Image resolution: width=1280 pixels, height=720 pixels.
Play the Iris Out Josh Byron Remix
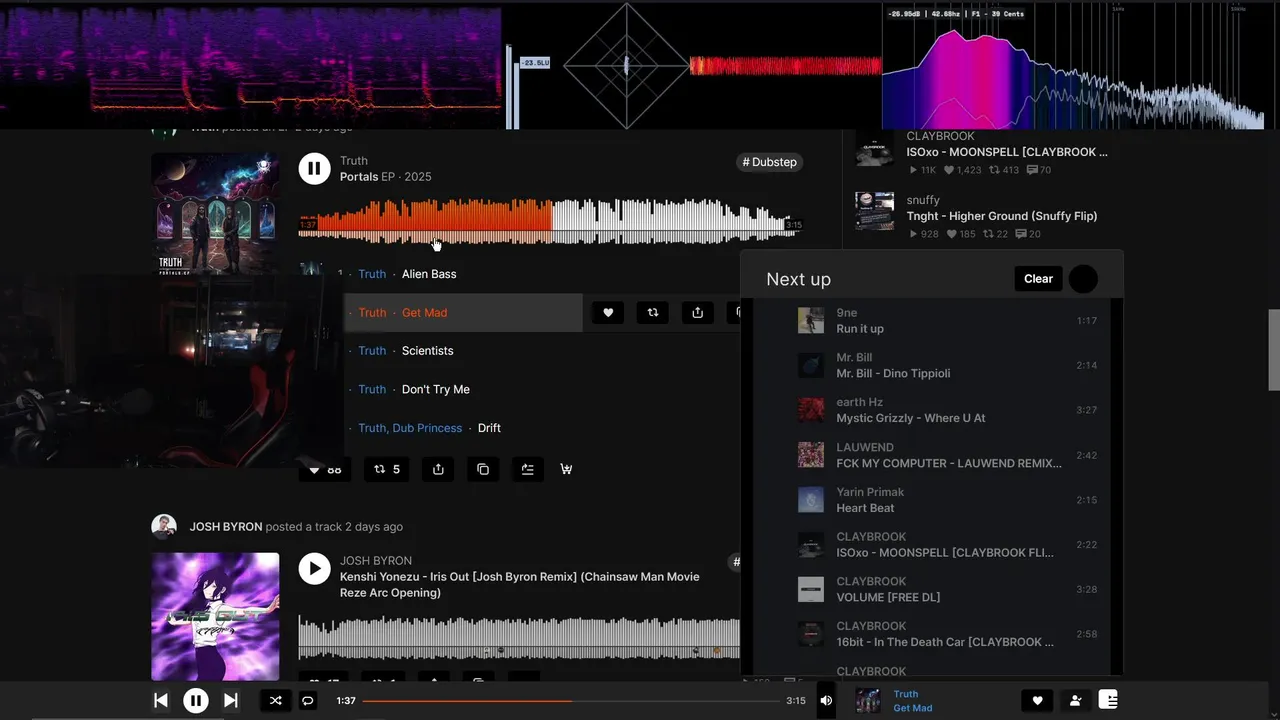[x=314, y=569]
